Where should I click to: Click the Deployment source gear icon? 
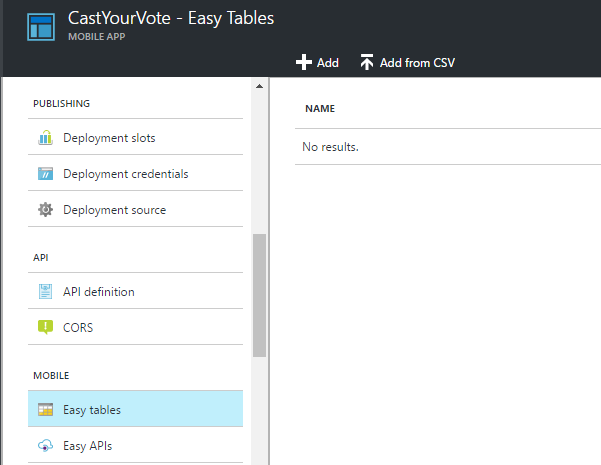click(45, 210)
